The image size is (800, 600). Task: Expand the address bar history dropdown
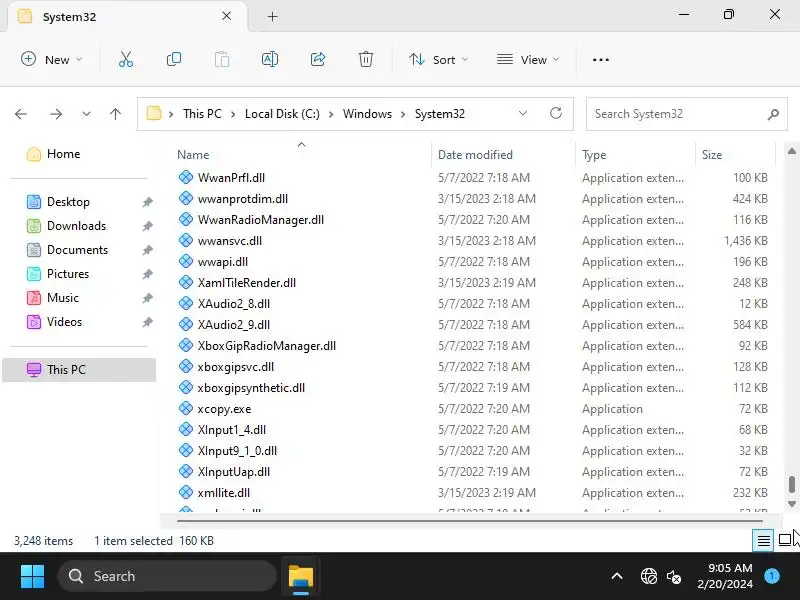tap(522, 113)
